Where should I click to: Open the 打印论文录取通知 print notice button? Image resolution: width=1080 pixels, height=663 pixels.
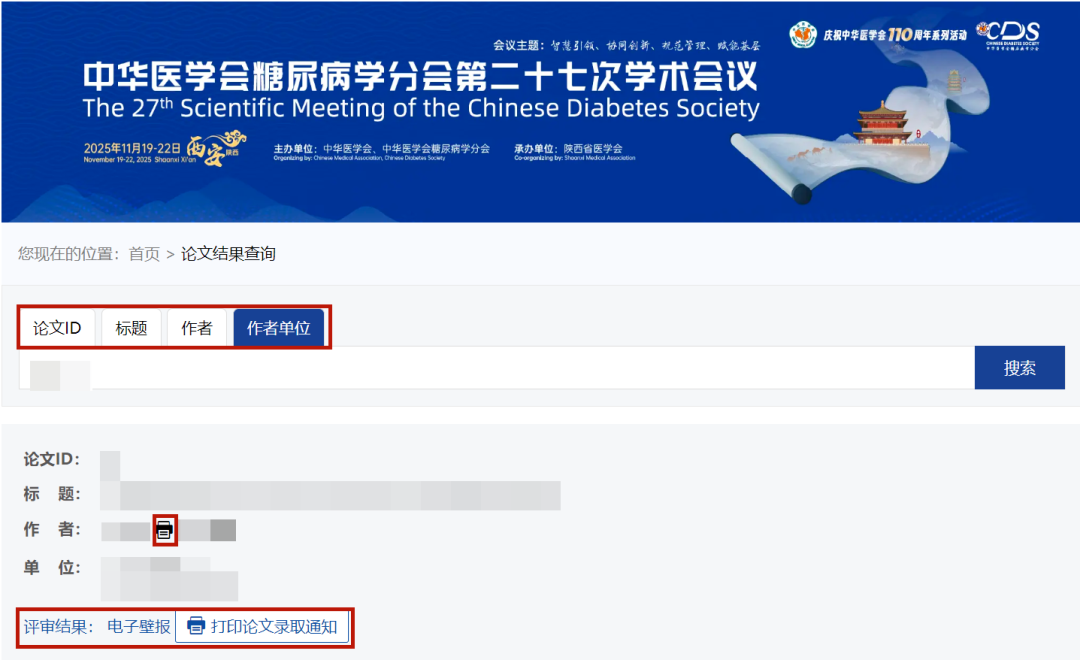[263, 627]
